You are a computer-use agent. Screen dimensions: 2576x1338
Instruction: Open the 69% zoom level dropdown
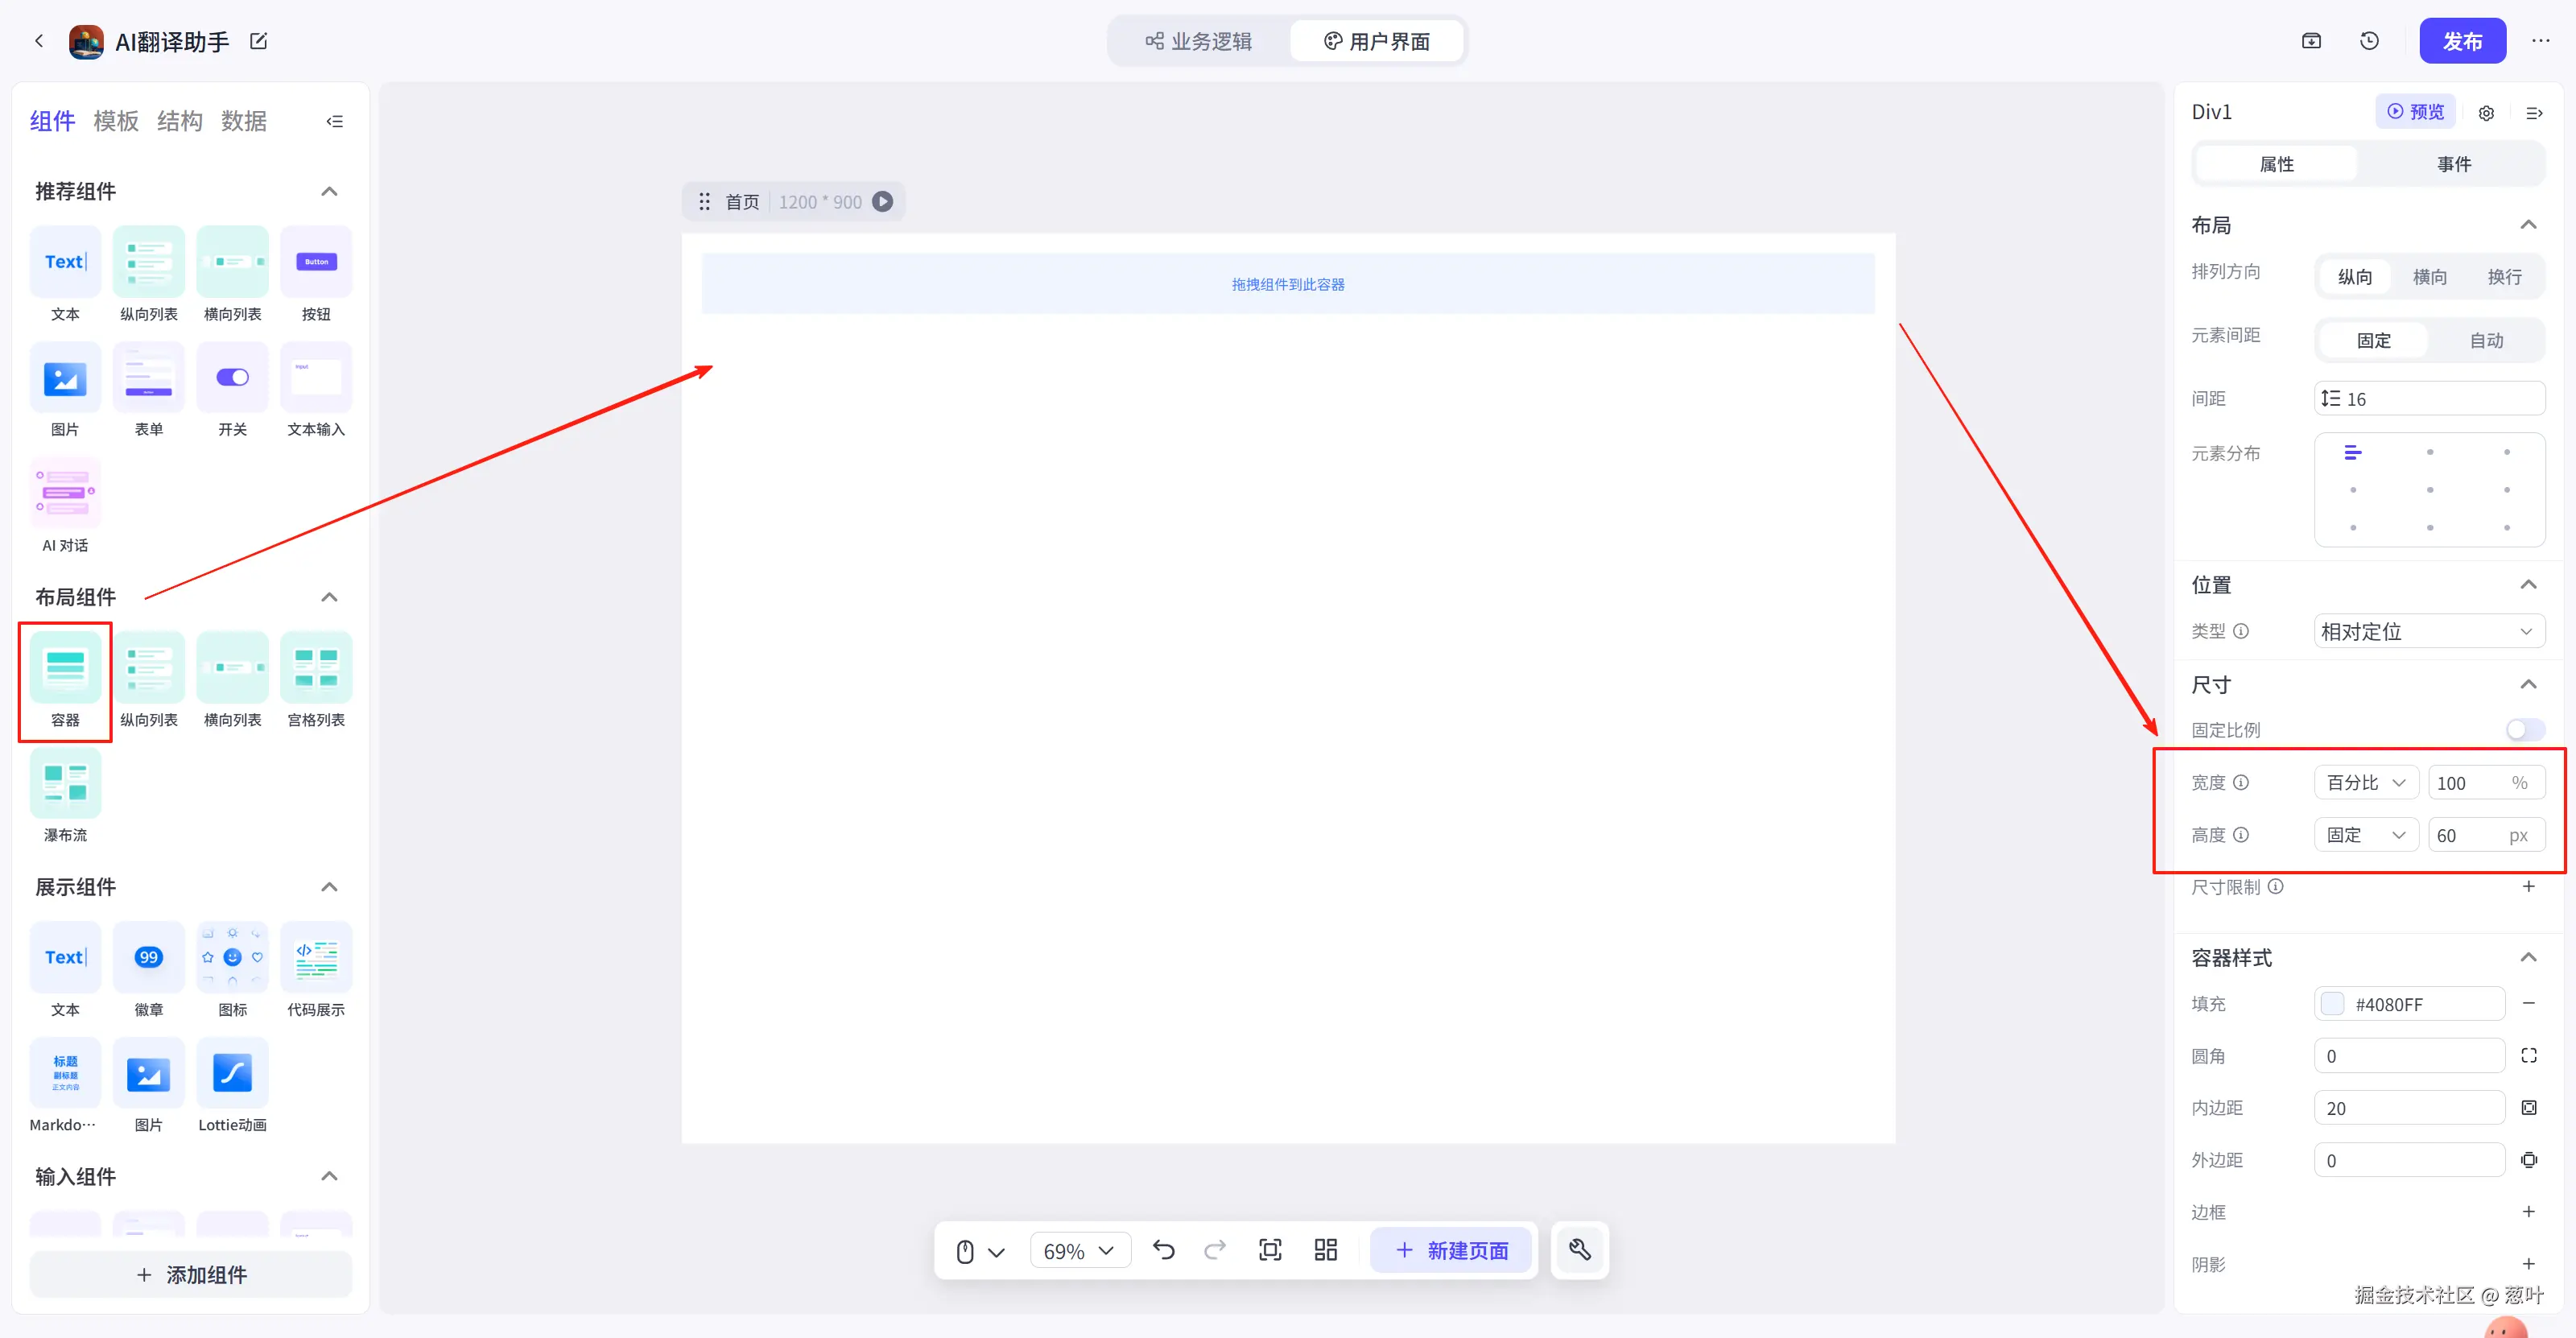click(1078, 1251)
